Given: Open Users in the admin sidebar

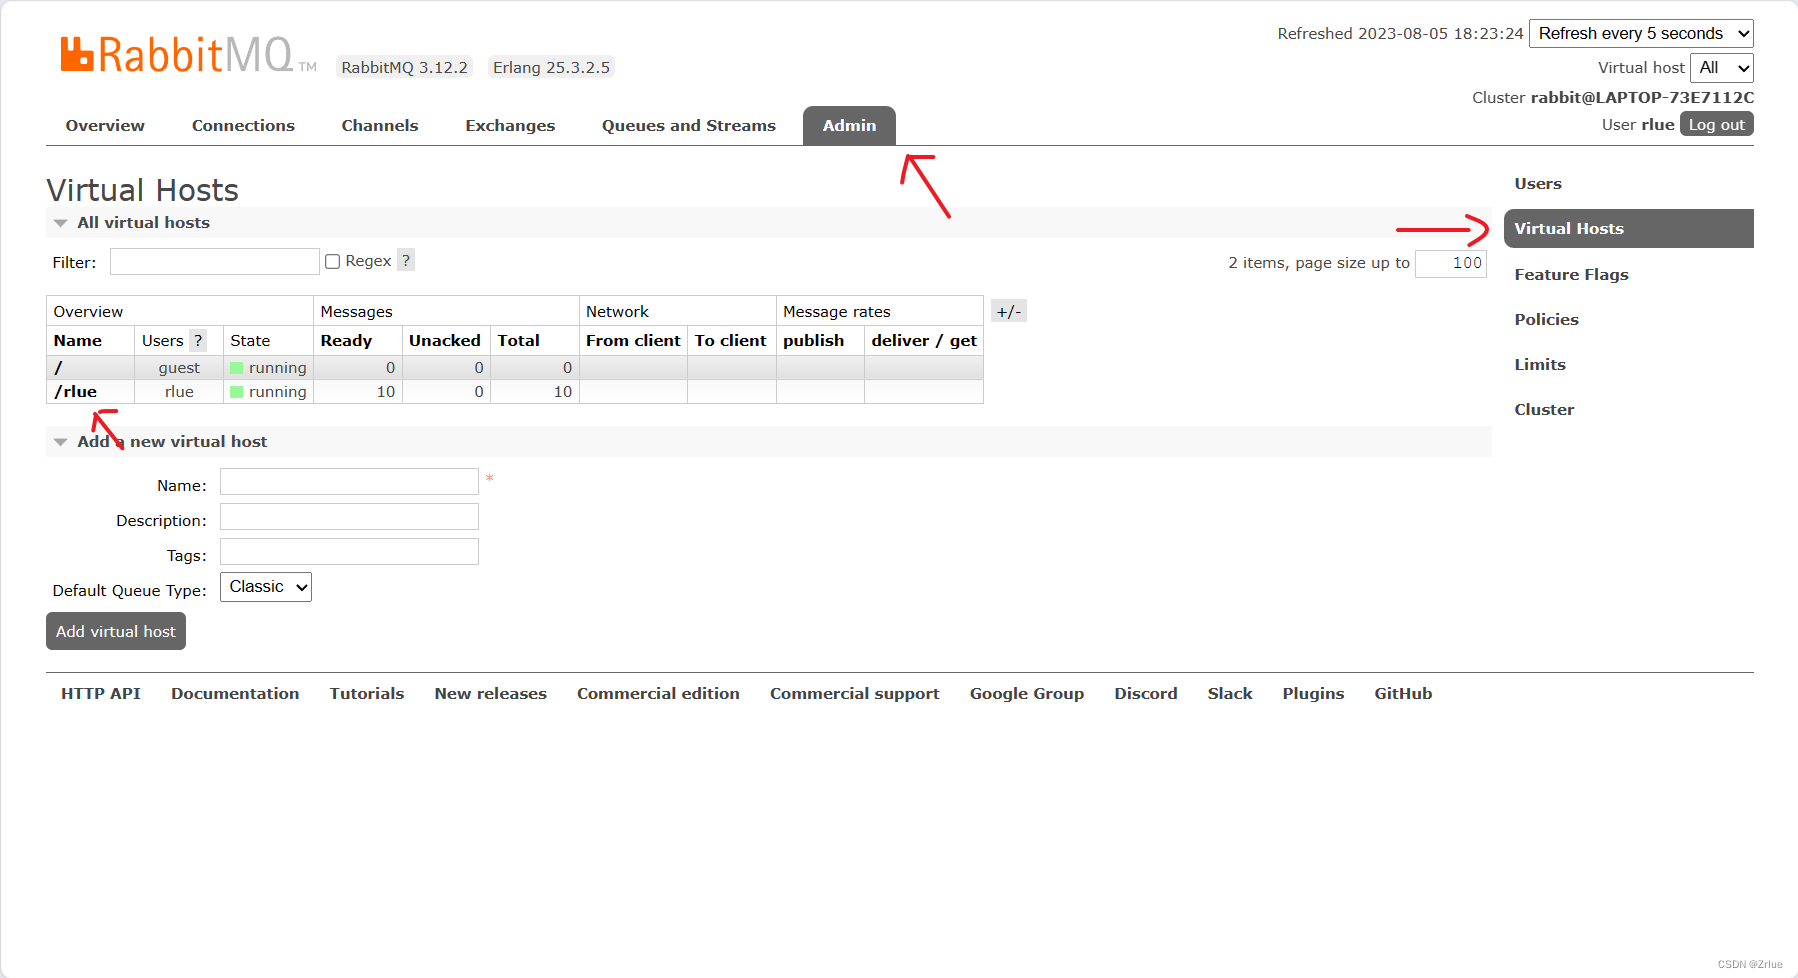Looking at the screenshot, I should point(1538,183).
